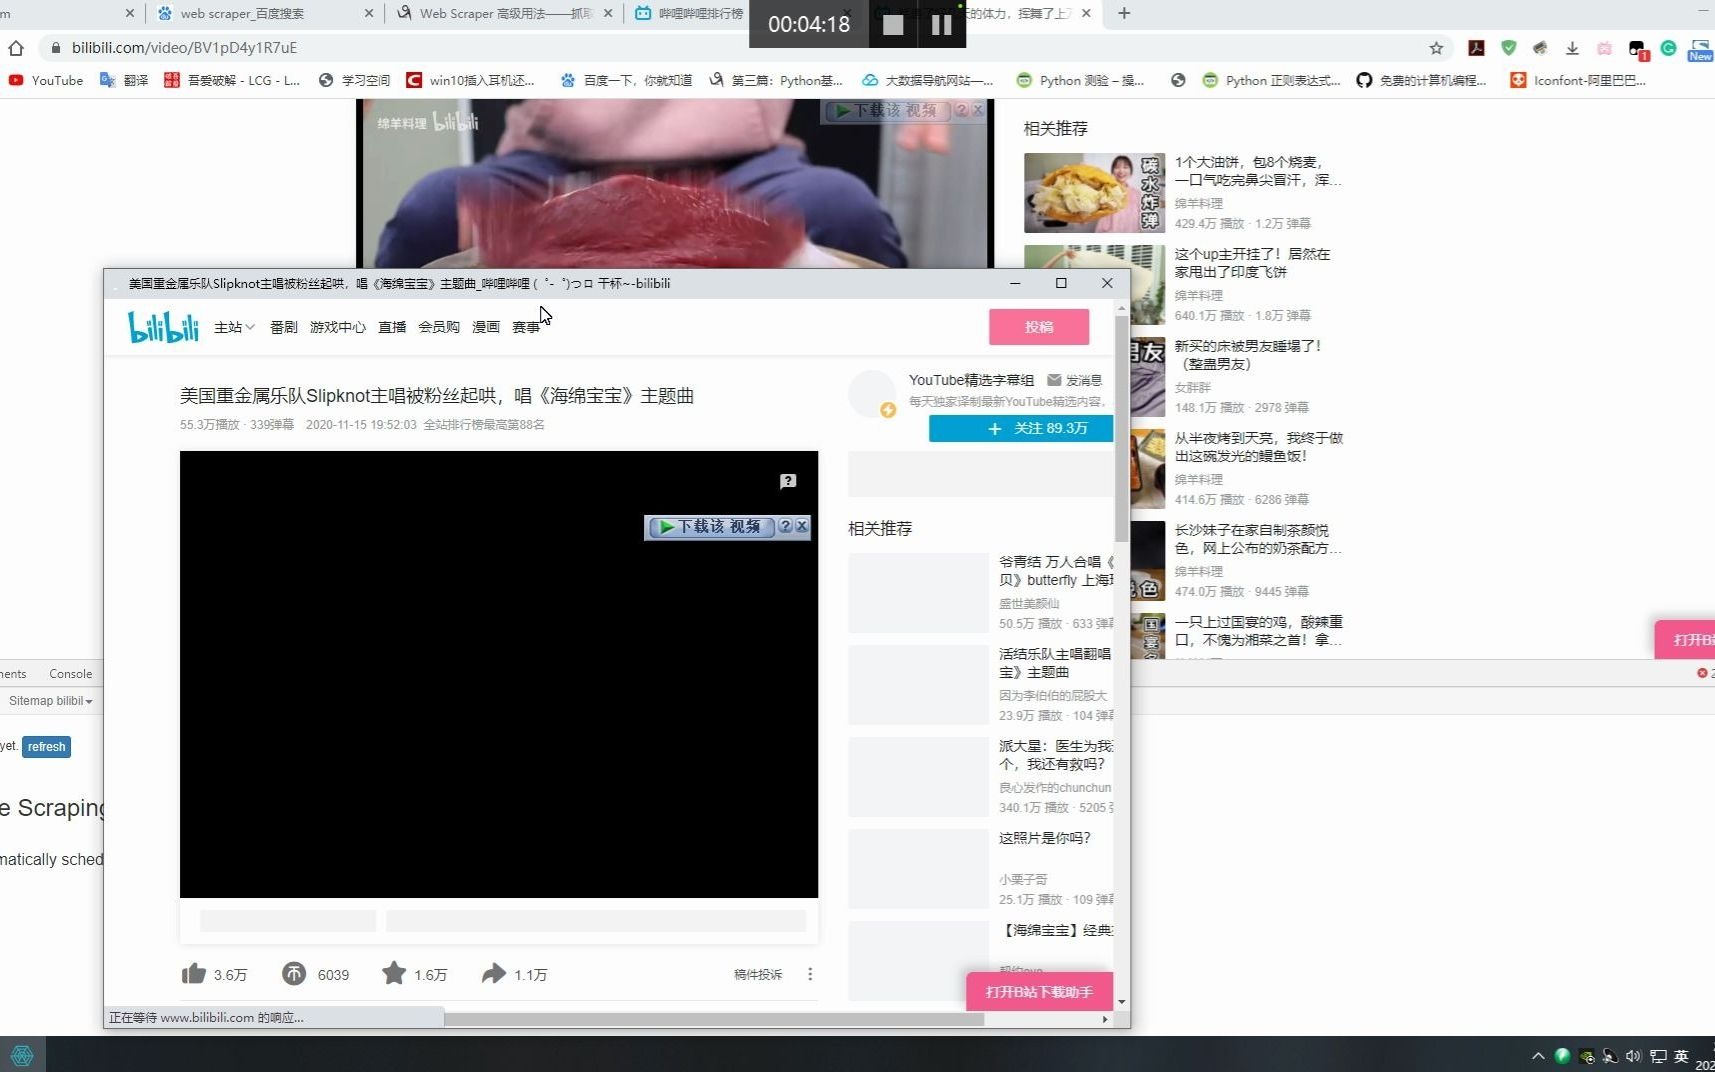
Task: Click 打开B站下载助手 in popup window
Action: click(x=1039, y=991)
